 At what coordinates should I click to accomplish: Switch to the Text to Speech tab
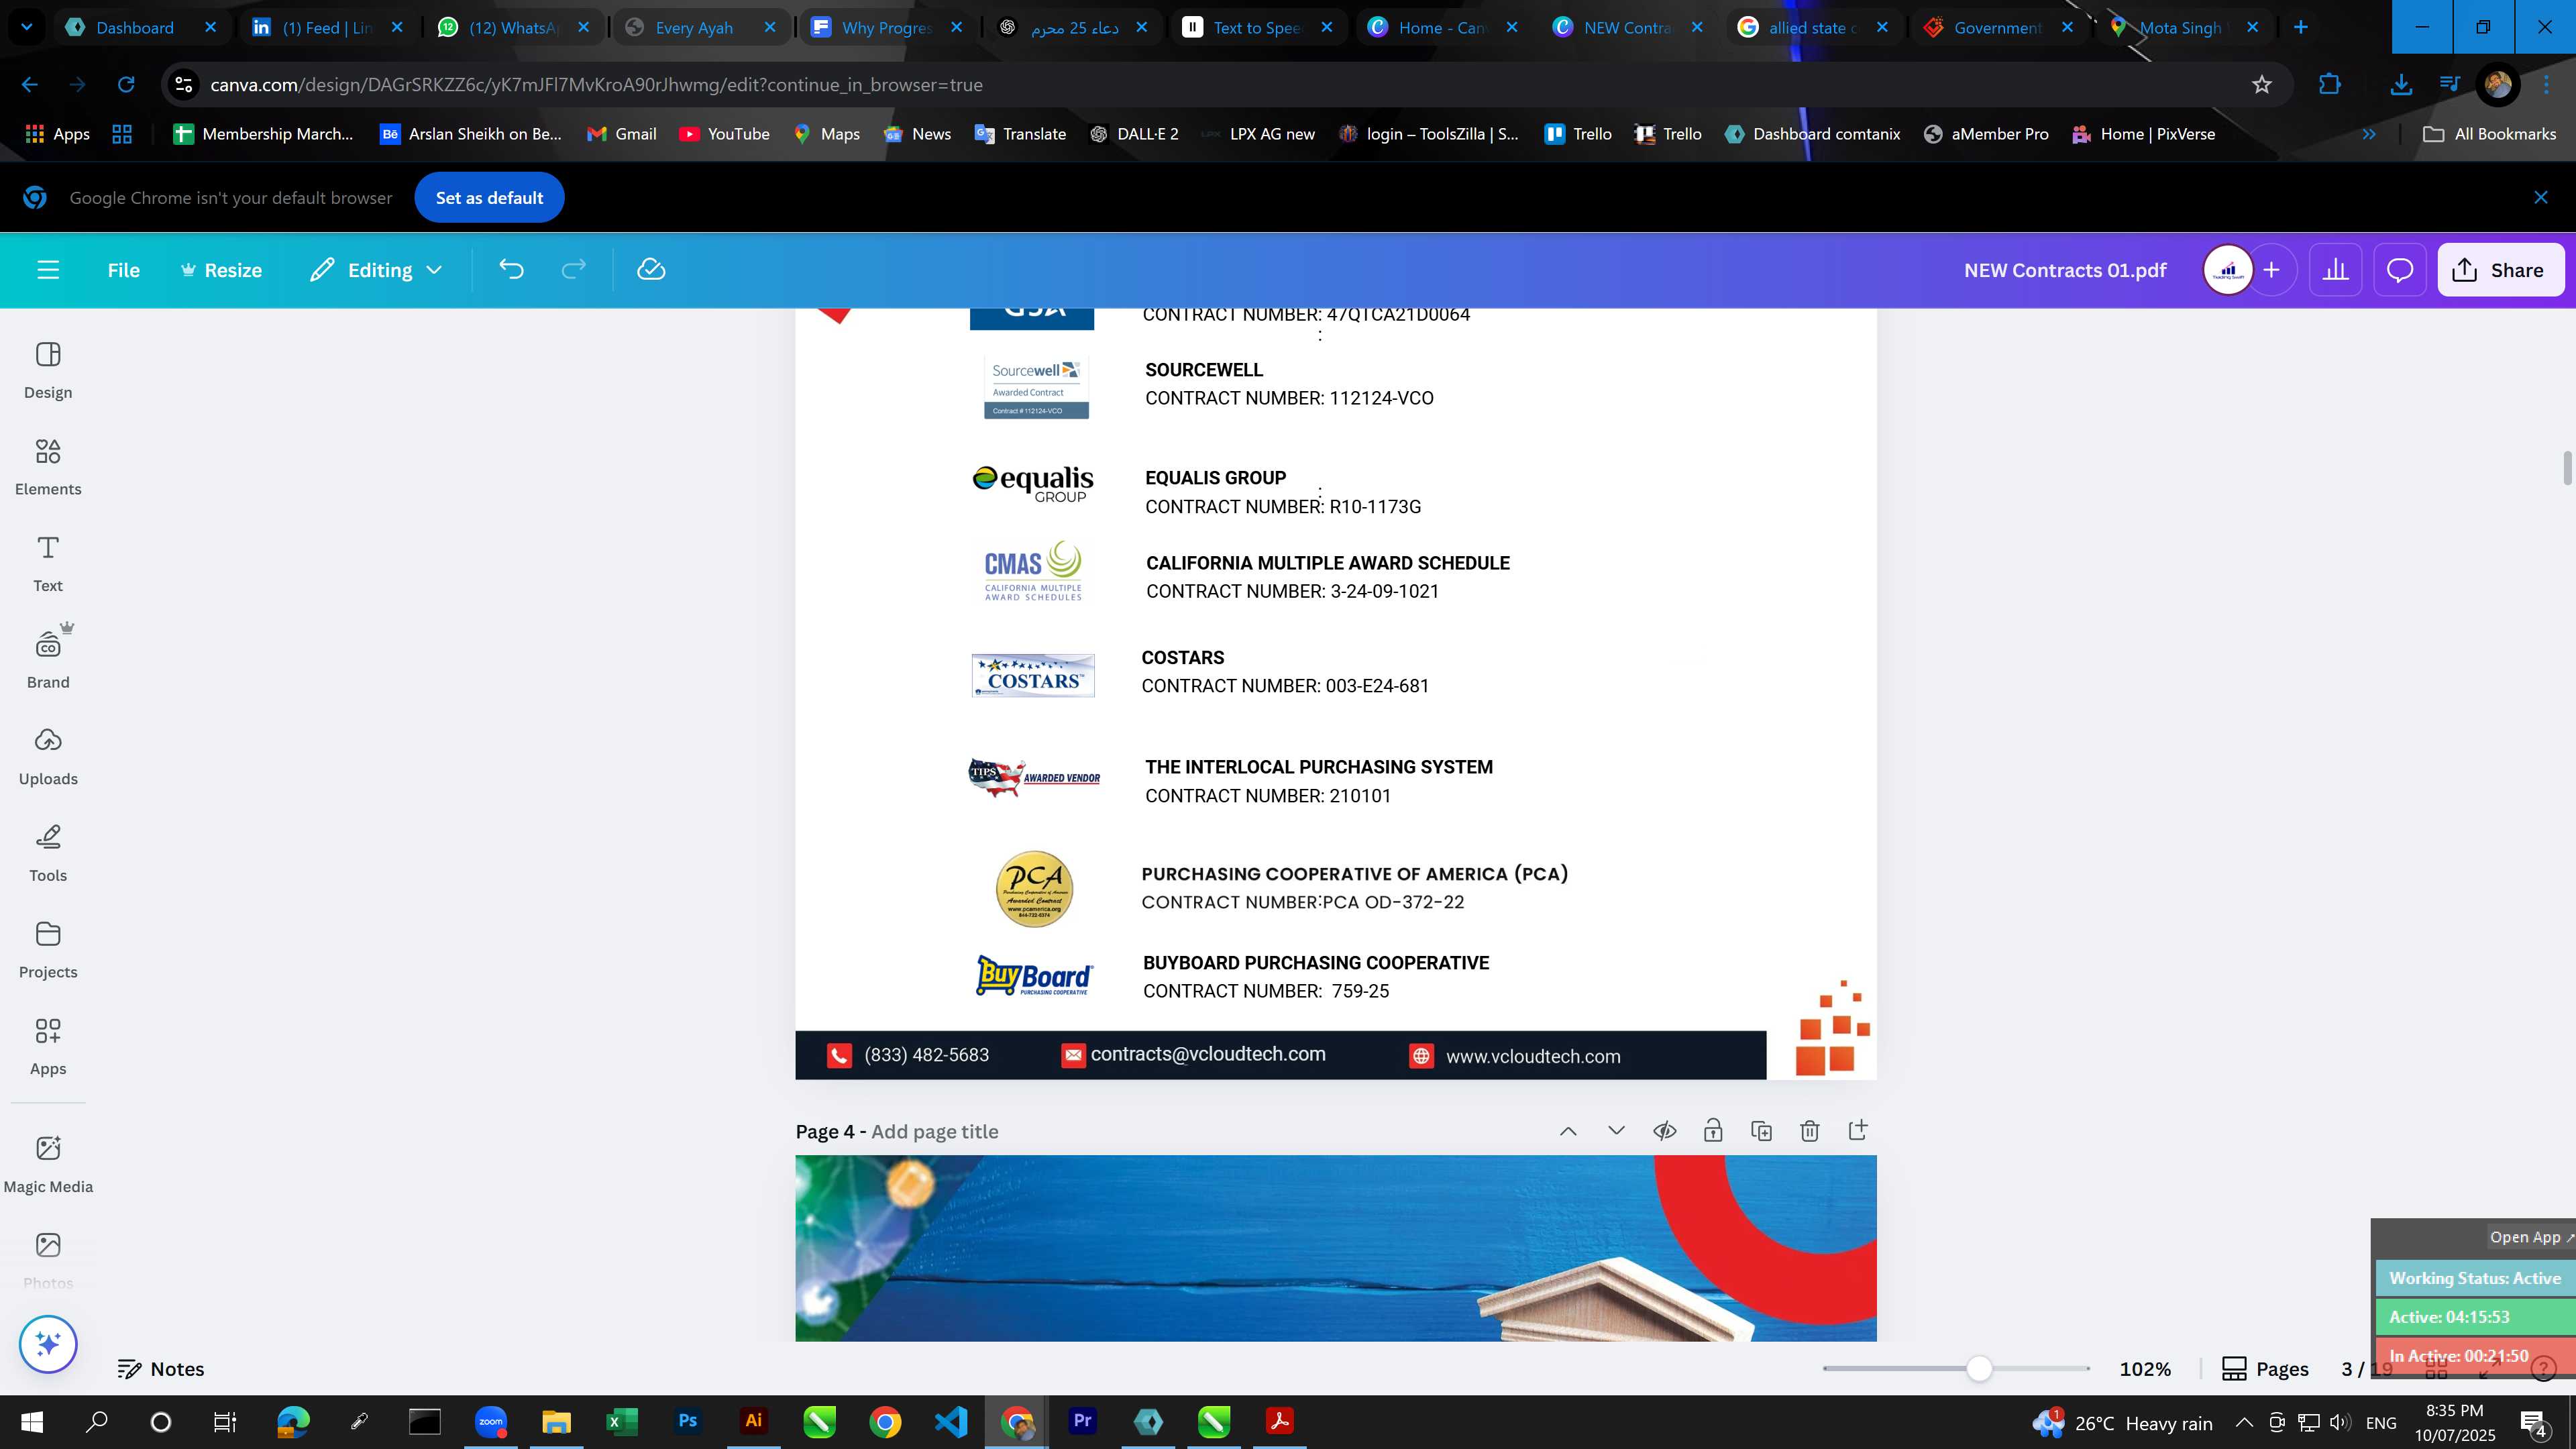coord(1257,27)
